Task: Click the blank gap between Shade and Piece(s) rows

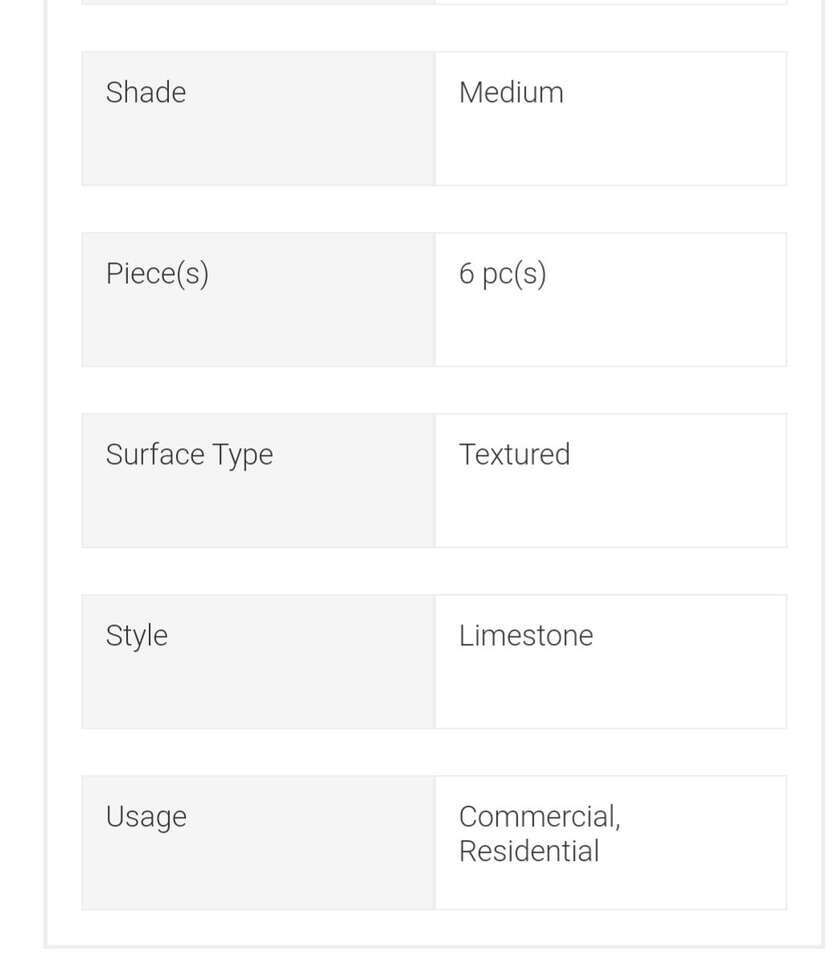Action: pyautogui.click(x=434, y=209)
